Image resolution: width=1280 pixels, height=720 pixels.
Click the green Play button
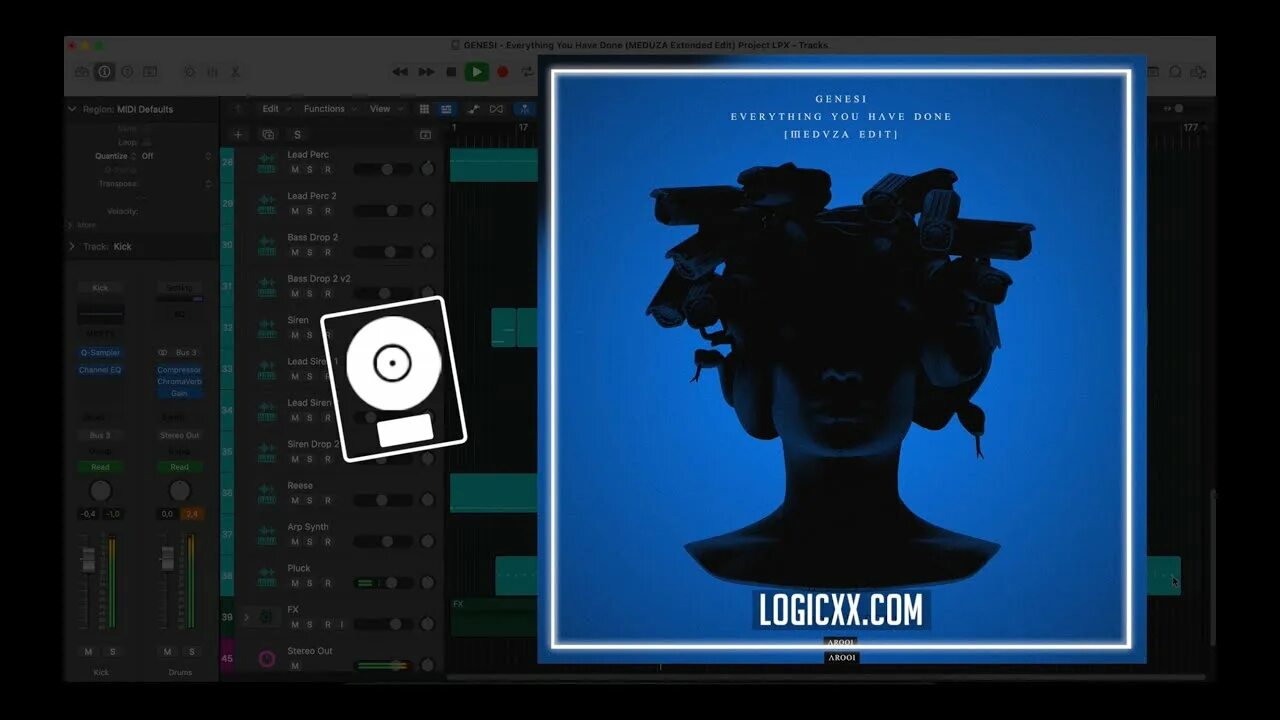click(477, 72)
